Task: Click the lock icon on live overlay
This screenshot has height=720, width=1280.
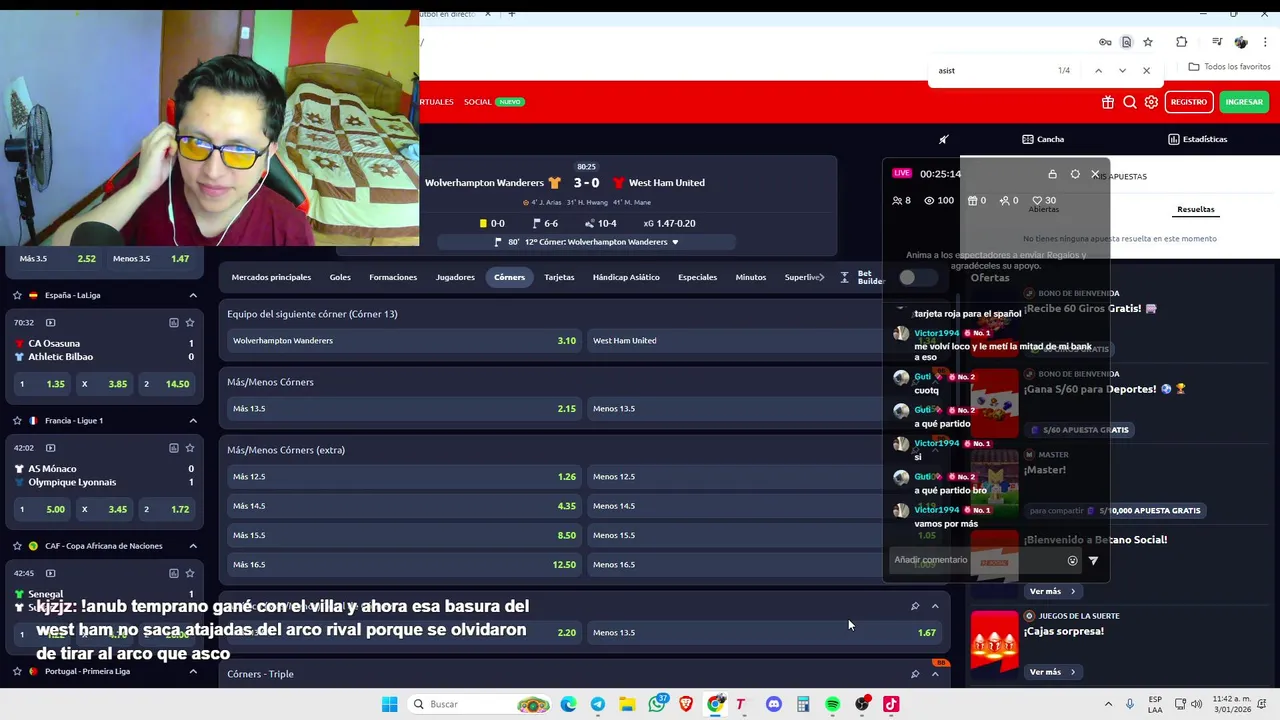Action: (x=1052, y=174)
